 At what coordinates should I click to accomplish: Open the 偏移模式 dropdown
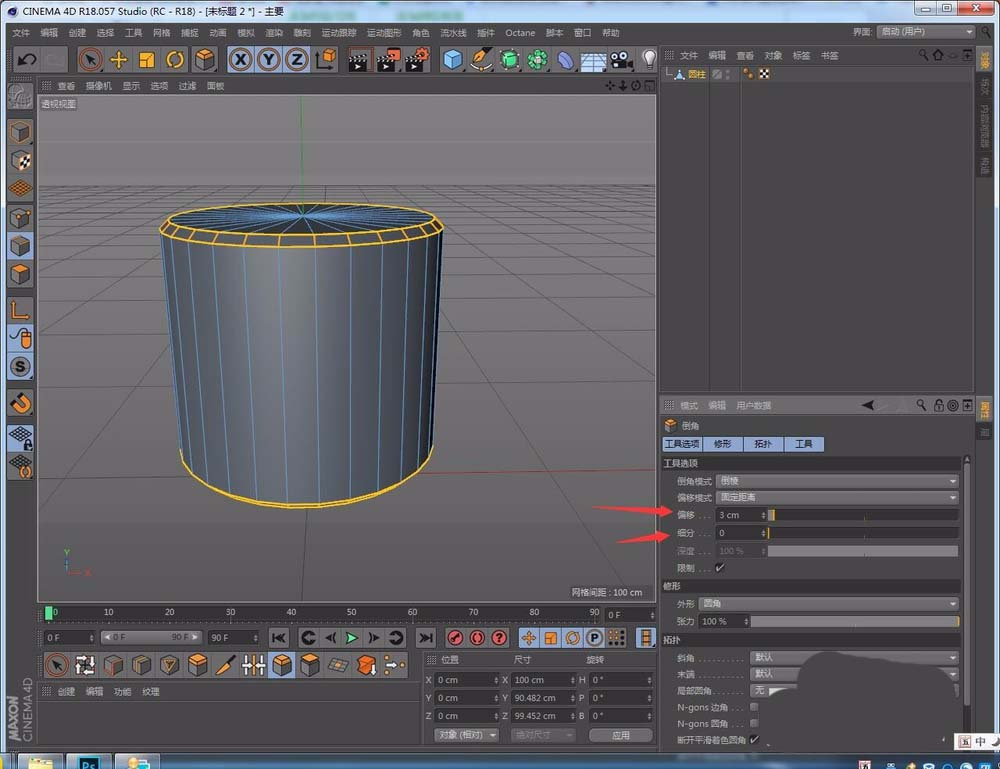point(836,497)
